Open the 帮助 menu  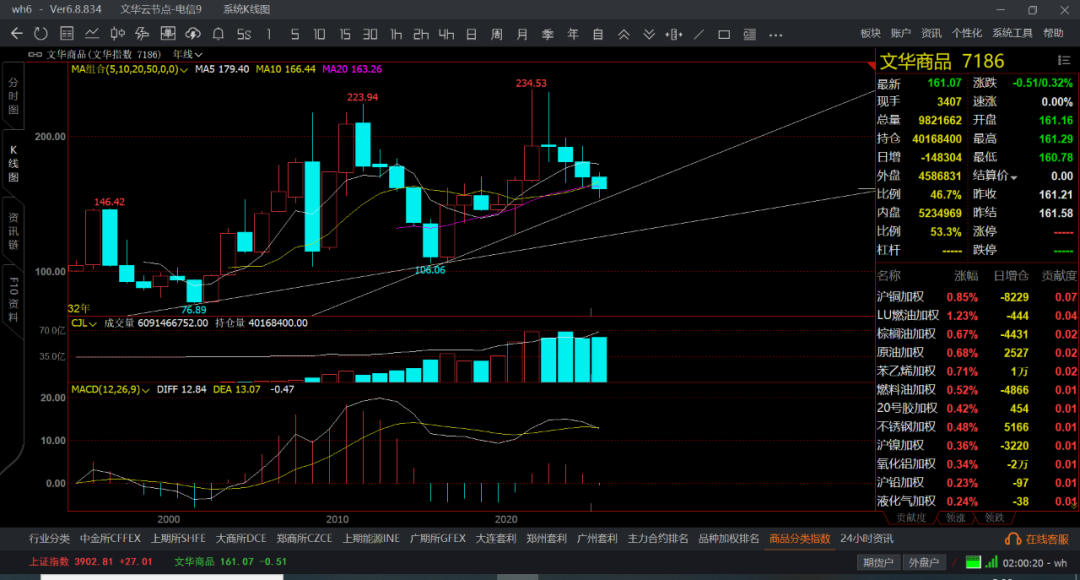coord(1053,33)
